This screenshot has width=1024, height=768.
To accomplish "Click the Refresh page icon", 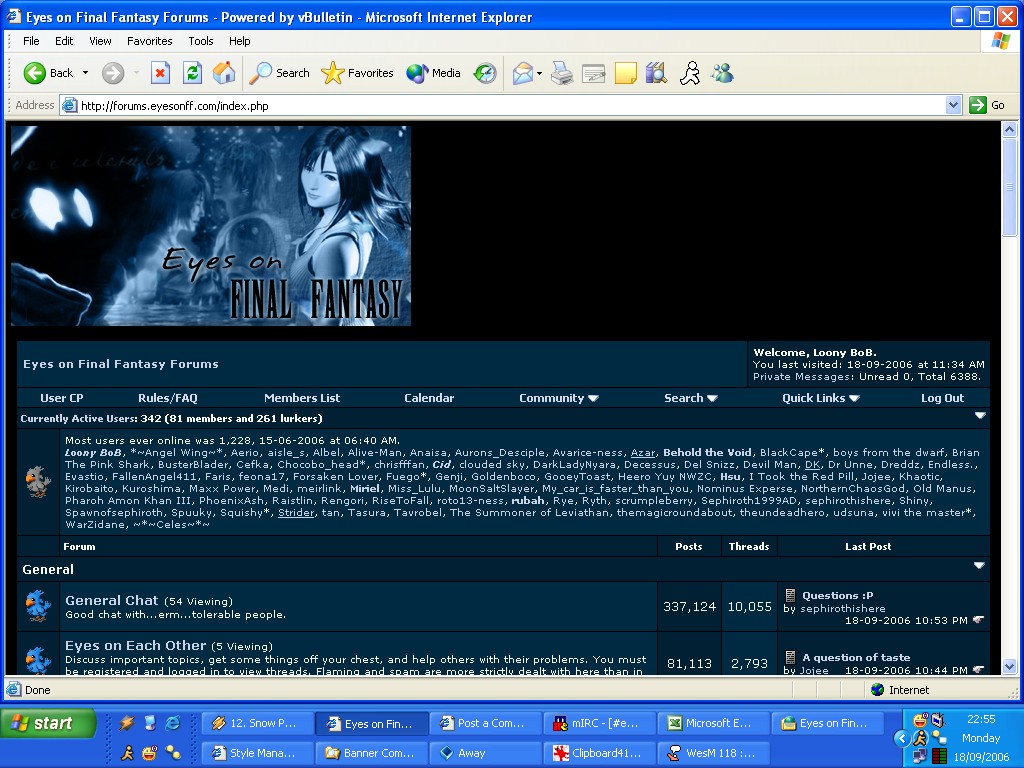I will pyautogui.click(x=192, y=72).
